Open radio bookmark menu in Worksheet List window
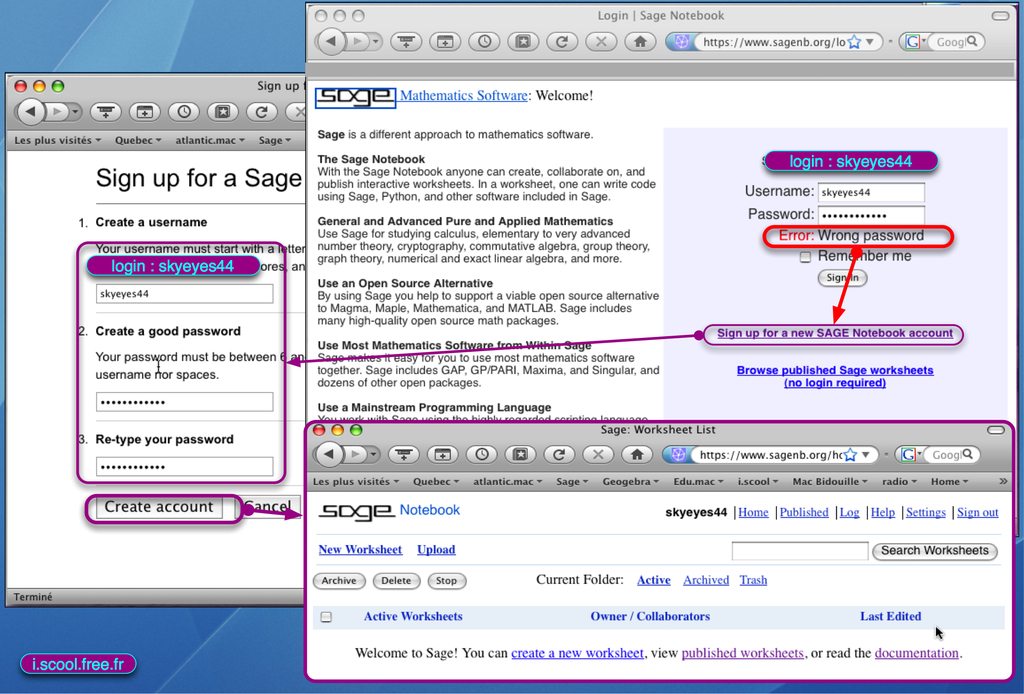 click(x=899, y=481)
